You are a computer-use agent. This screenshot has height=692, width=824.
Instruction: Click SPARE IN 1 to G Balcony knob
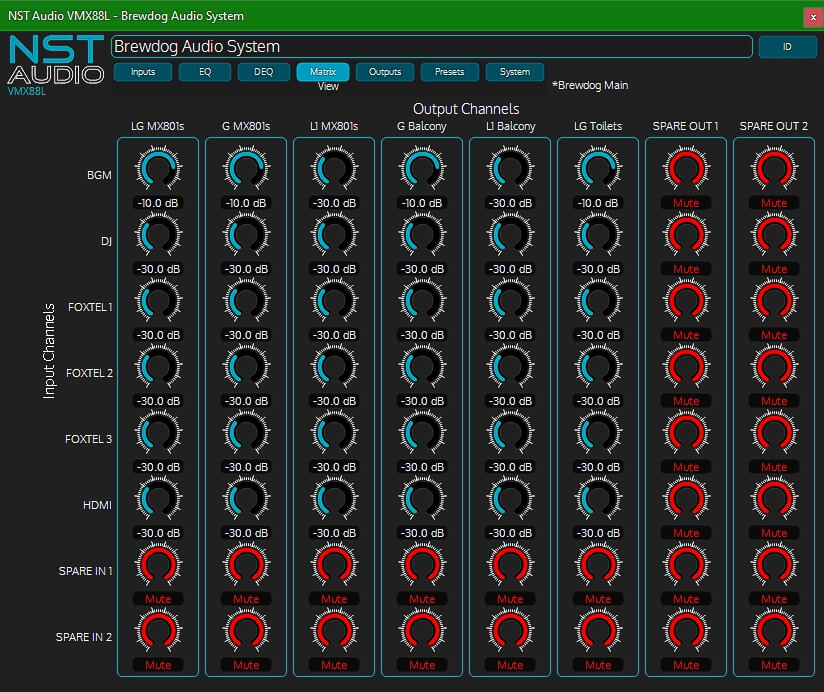tap(422, 565)
